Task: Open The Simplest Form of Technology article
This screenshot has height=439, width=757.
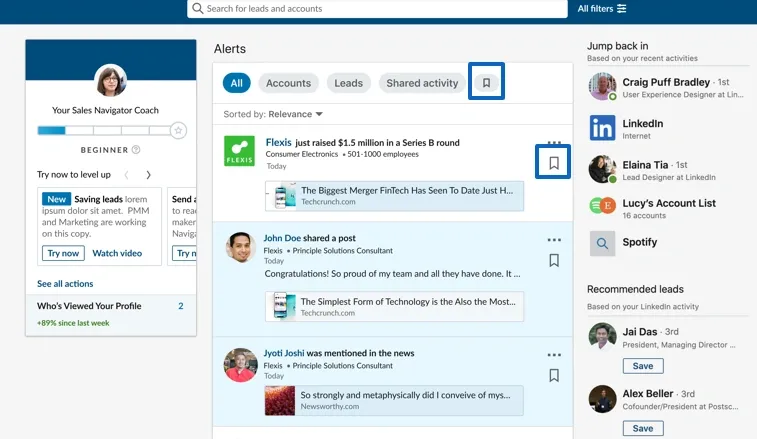Action: 394,306
